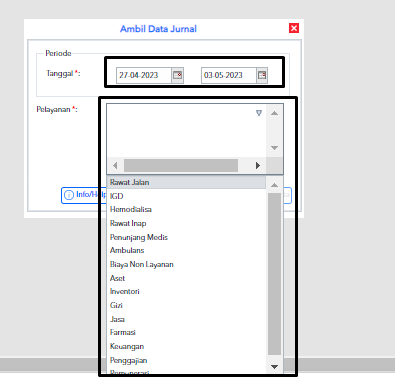The image size is (395, 380).
Task: Click inside the Pelayanan selection box
Action: (186, 131)
